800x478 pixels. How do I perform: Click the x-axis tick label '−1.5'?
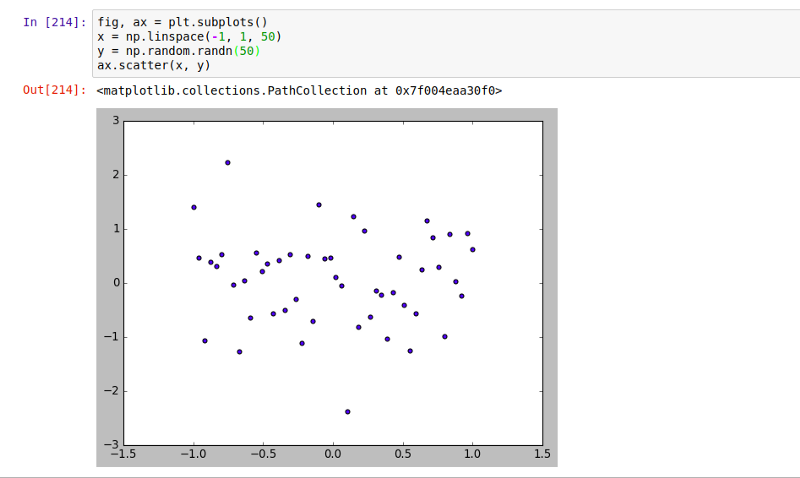(123, 454)
